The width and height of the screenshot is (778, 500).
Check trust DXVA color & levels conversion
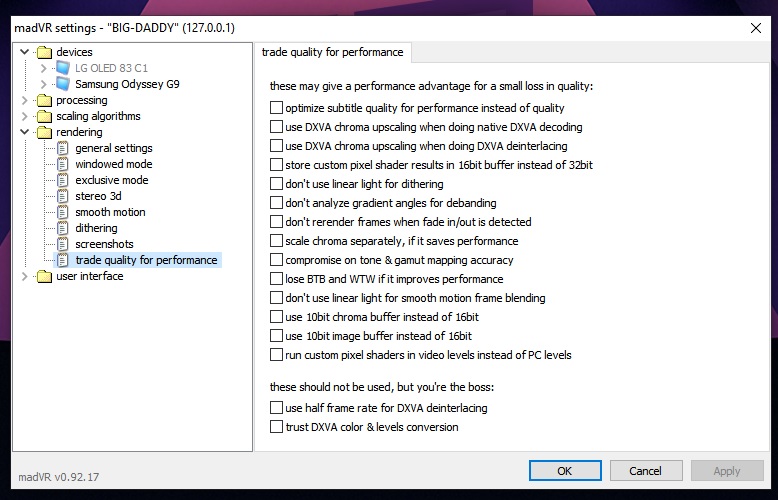tap(276, 427)
